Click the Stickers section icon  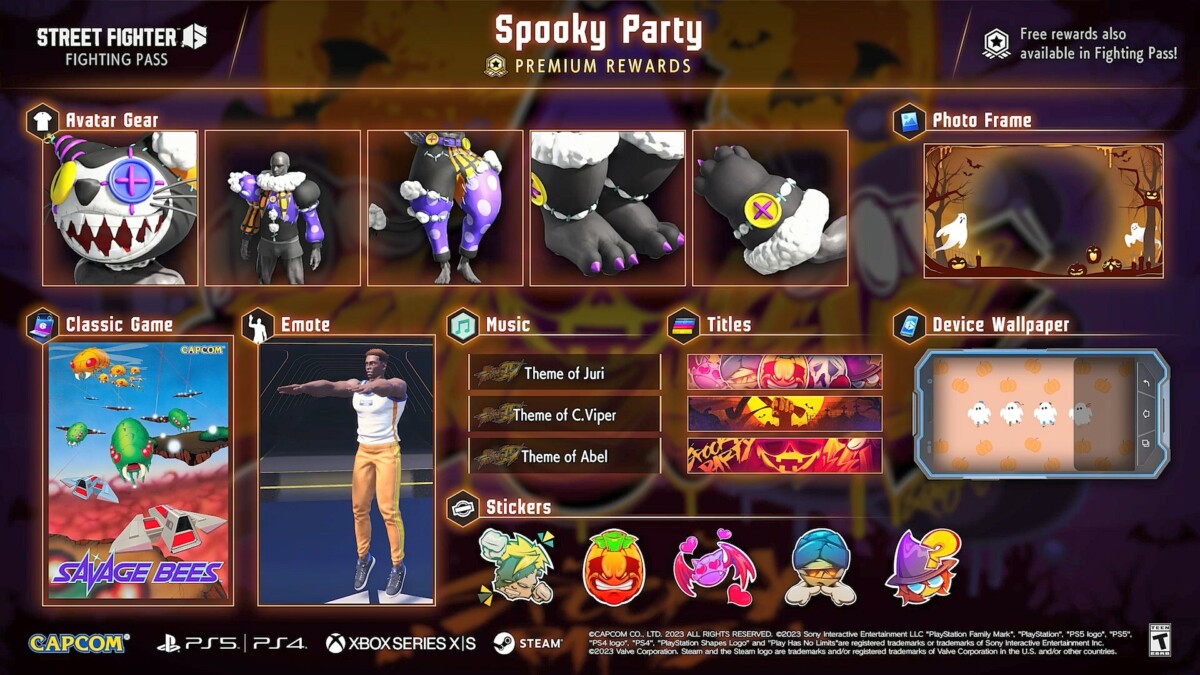click(463, 508)
